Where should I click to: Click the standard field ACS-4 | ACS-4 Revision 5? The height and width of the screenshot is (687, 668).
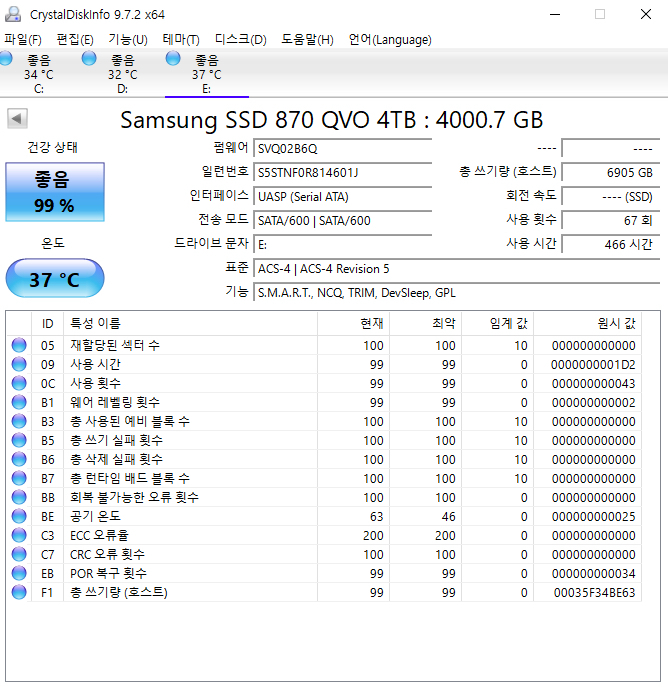456,269
